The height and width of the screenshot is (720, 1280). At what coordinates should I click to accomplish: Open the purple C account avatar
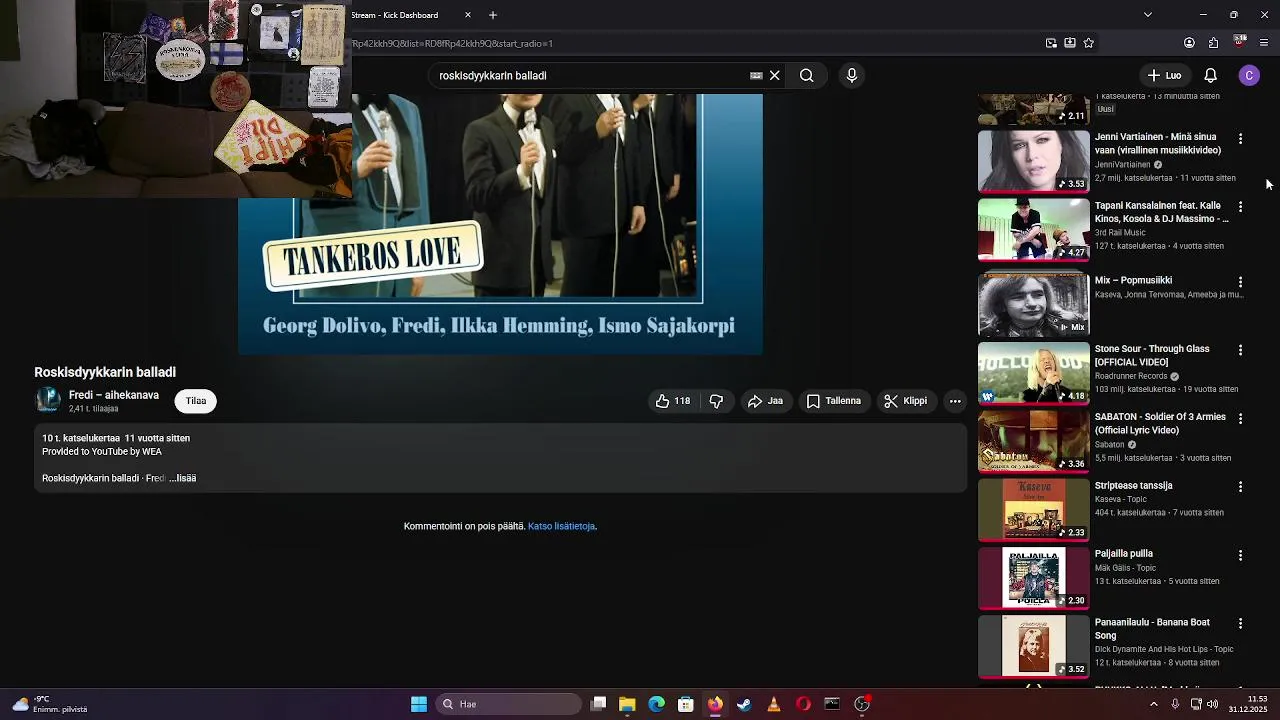click(x=1249, y=75)
